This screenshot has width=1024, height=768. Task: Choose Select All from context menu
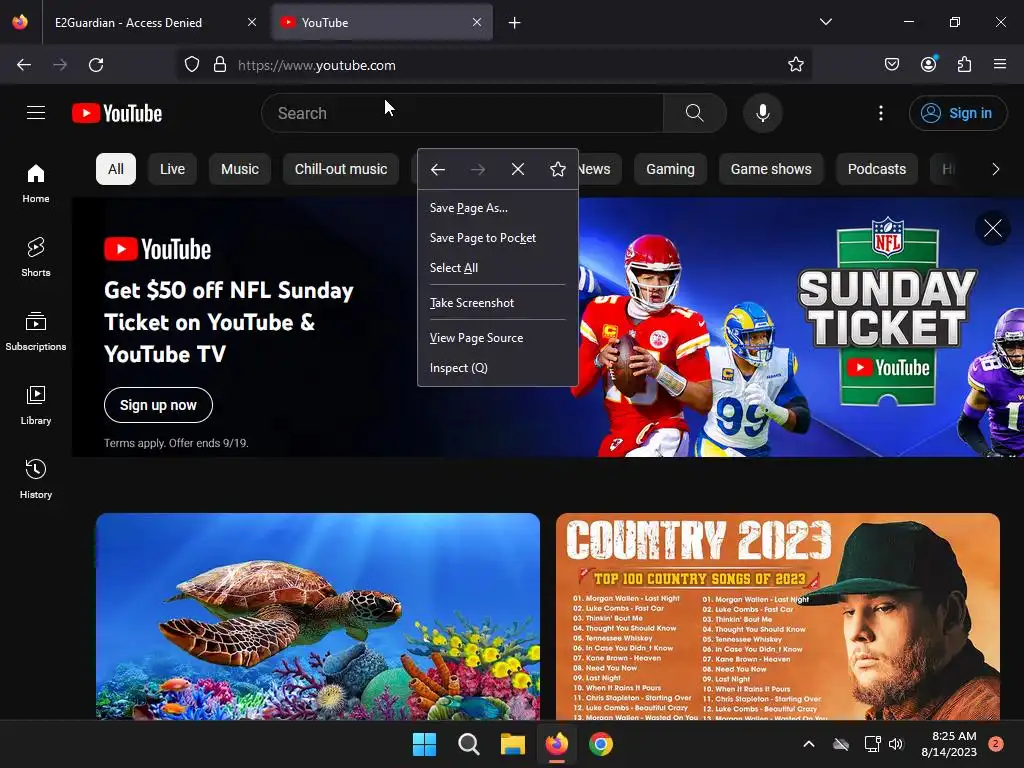498,268
